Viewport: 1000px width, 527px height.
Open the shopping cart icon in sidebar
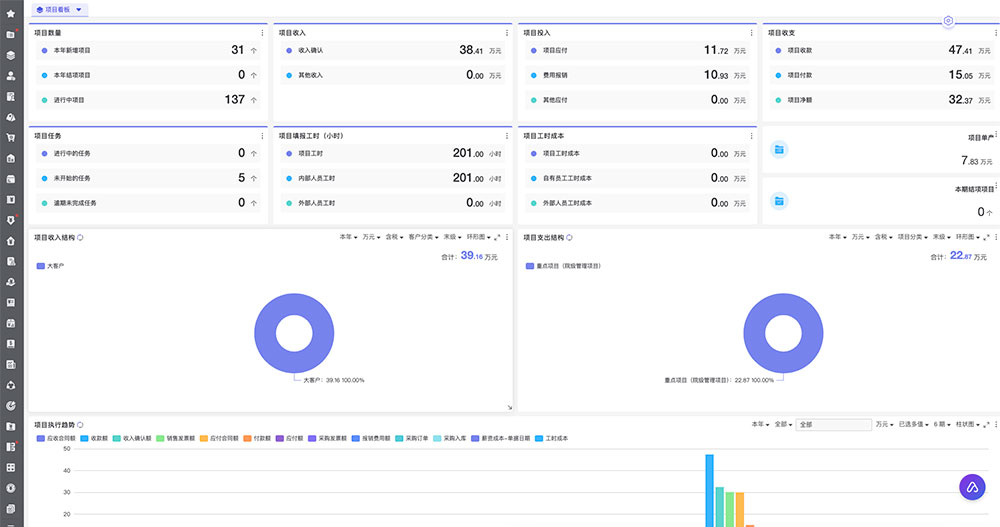tap(11, 137)
